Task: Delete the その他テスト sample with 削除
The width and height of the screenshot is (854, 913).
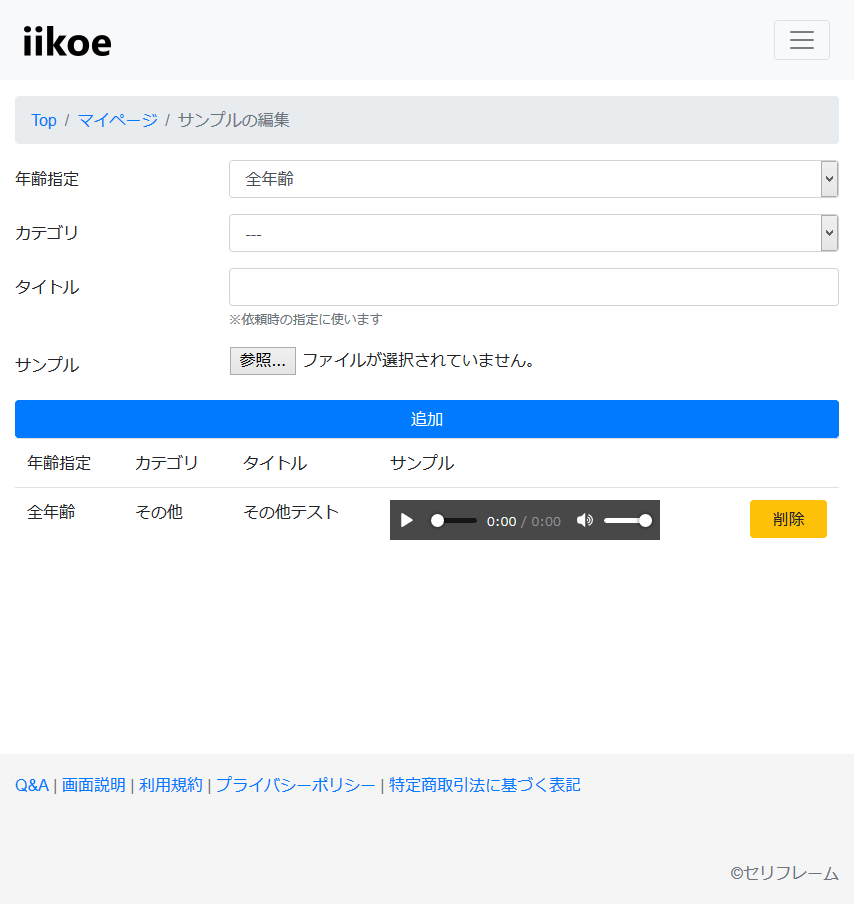Action: tap(788, 519)
